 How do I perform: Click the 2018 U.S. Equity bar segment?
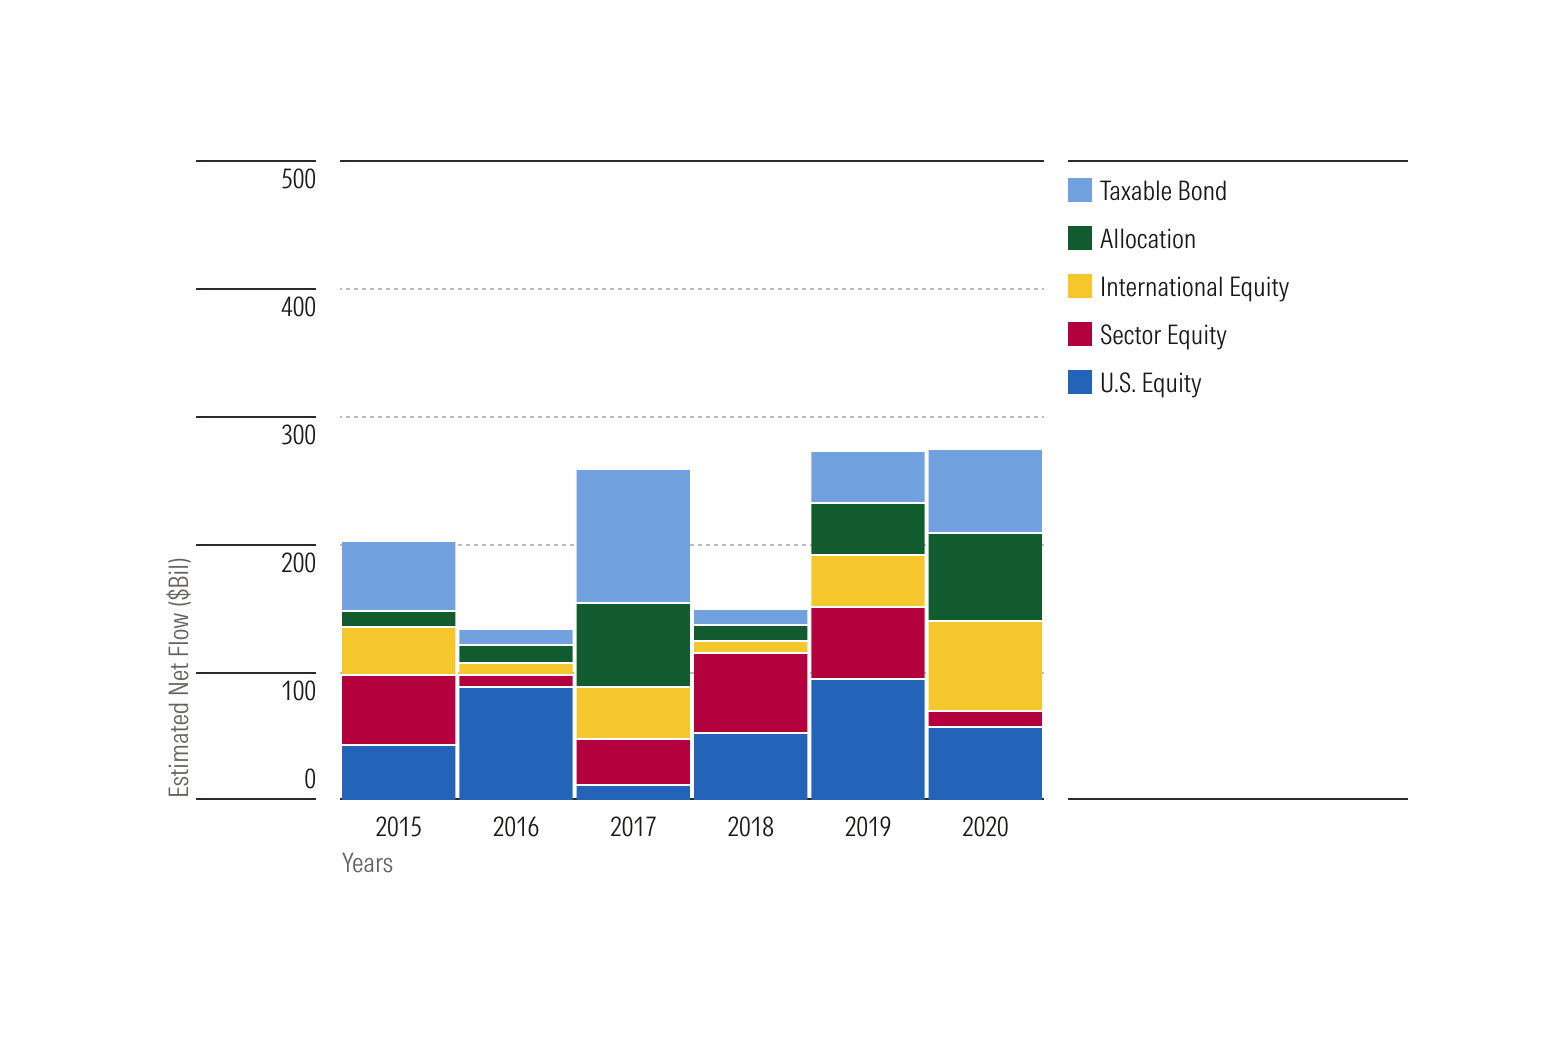point(751,766)
